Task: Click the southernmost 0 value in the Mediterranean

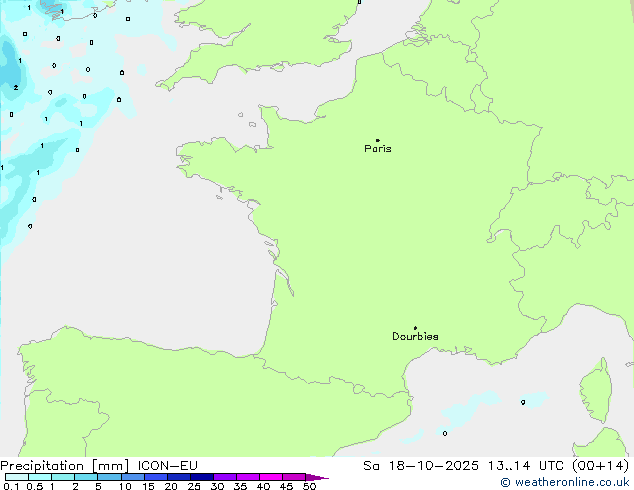Action: 445,433
